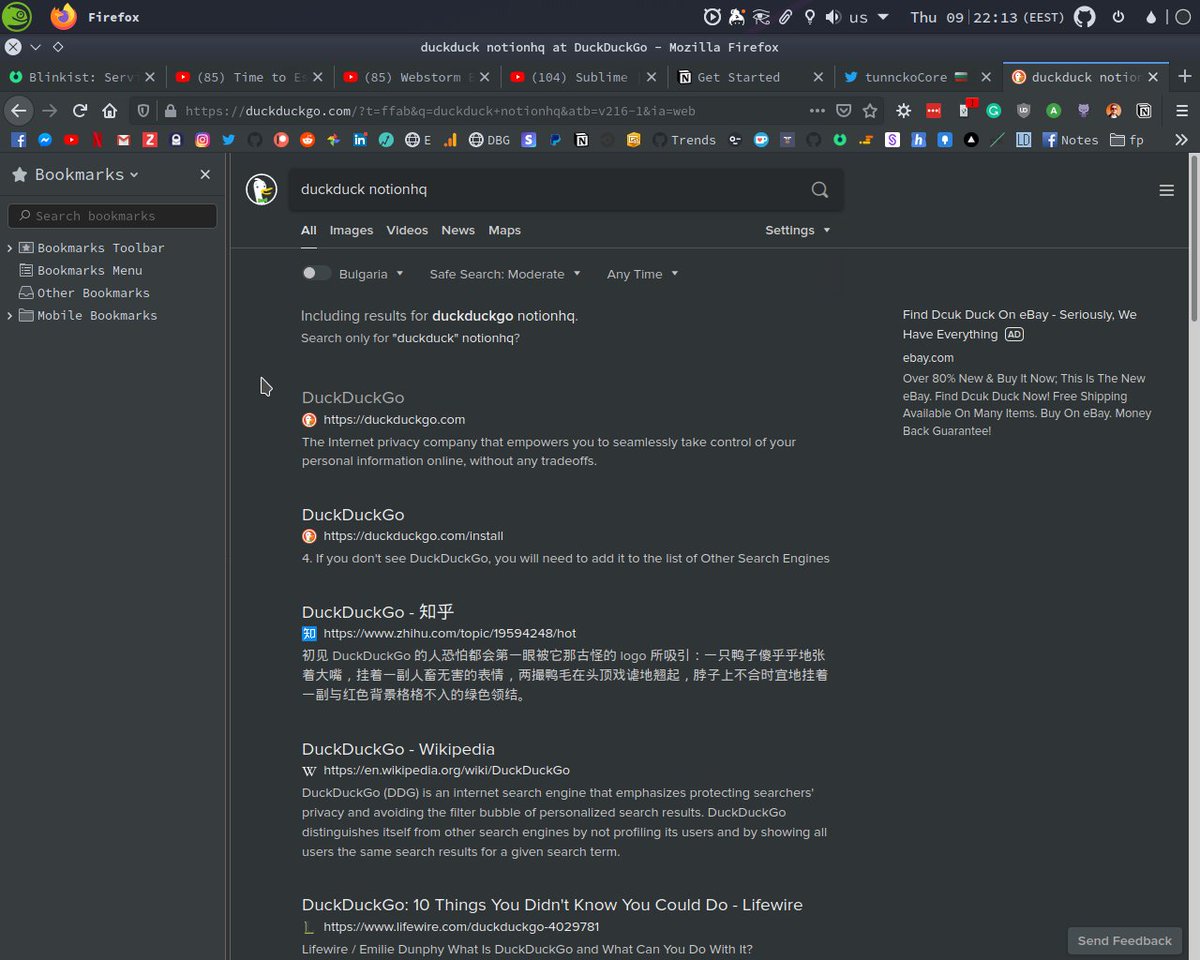Screen dimensions: 1200x960
Task: Save page to Pocket icon
Action: tap(844, 110)
